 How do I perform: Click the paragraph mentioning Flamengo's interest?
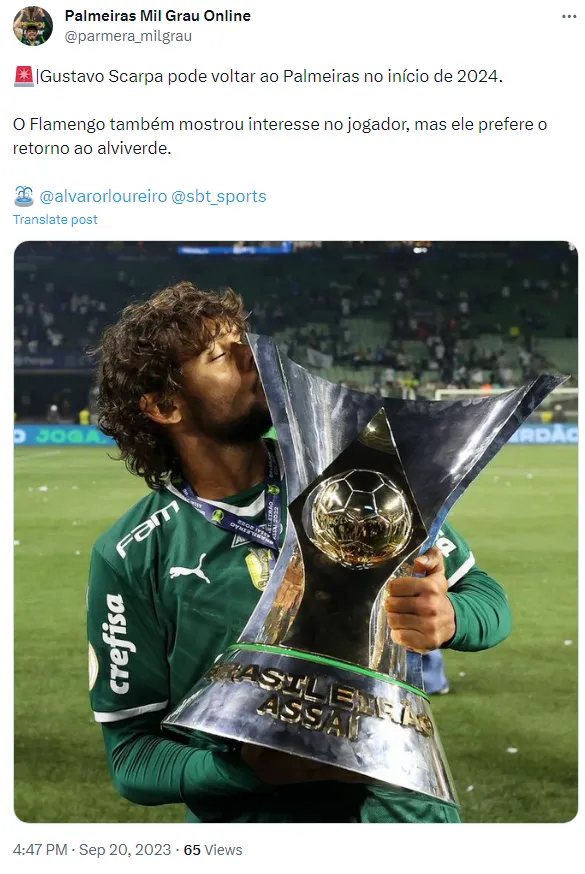pos(280,136)
